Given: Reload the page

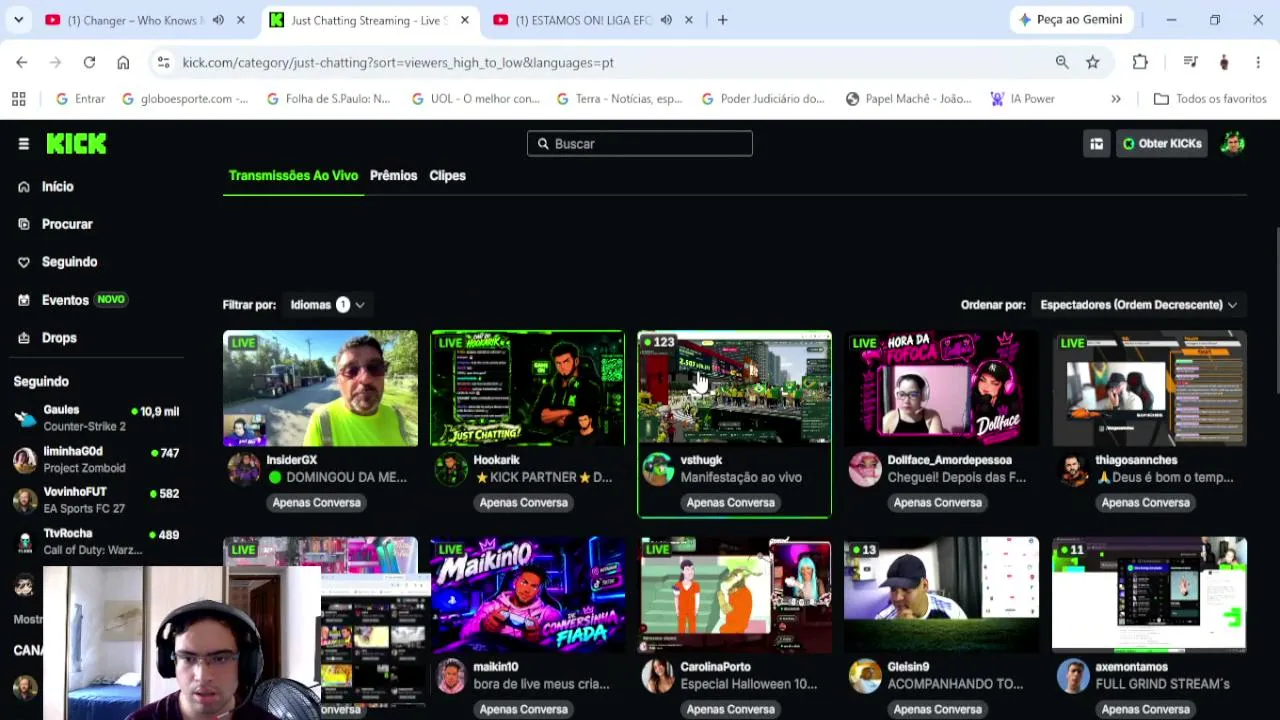Looking at the screenshot, I should click(89, 62).
